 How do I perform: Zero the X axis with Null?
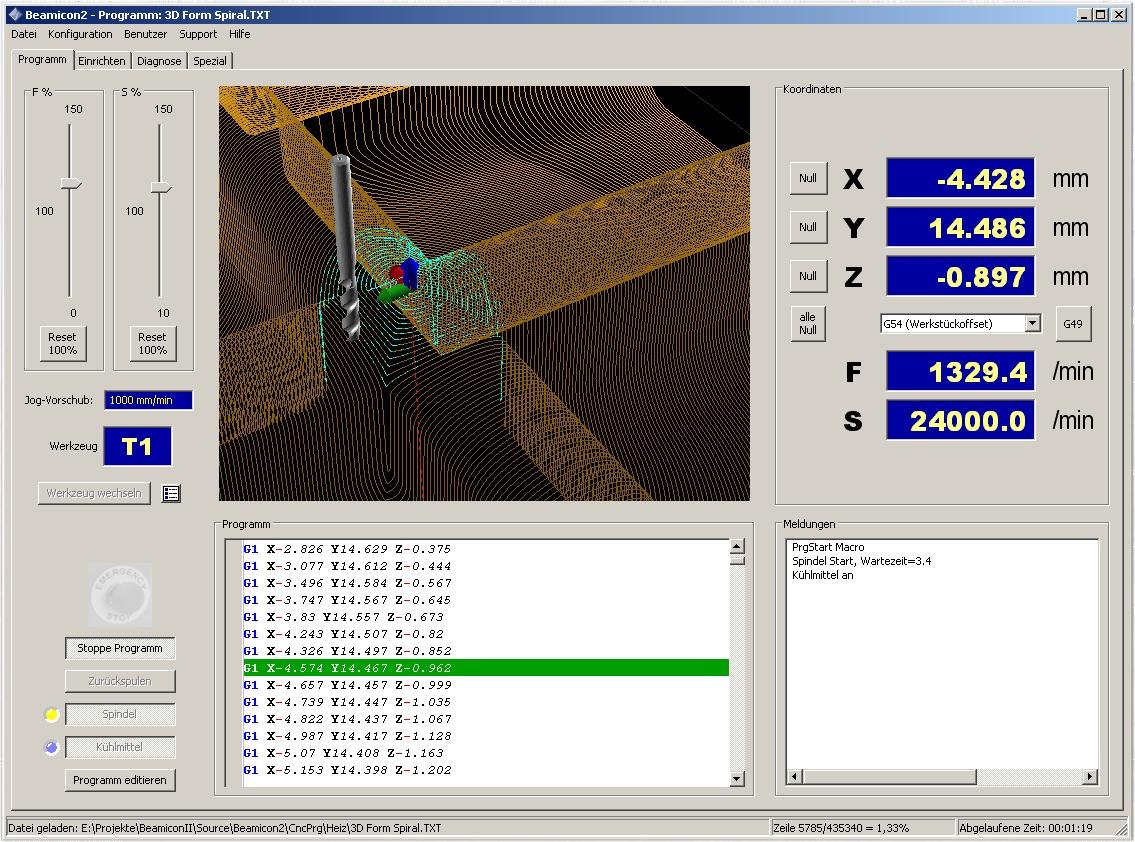click(808, 178)
